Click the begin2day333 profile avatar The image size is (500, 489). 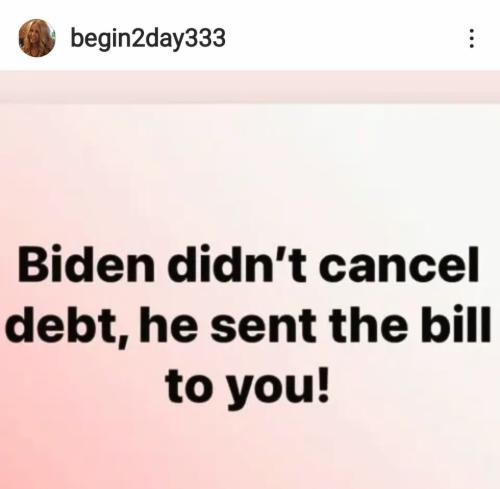coord(37,38)
